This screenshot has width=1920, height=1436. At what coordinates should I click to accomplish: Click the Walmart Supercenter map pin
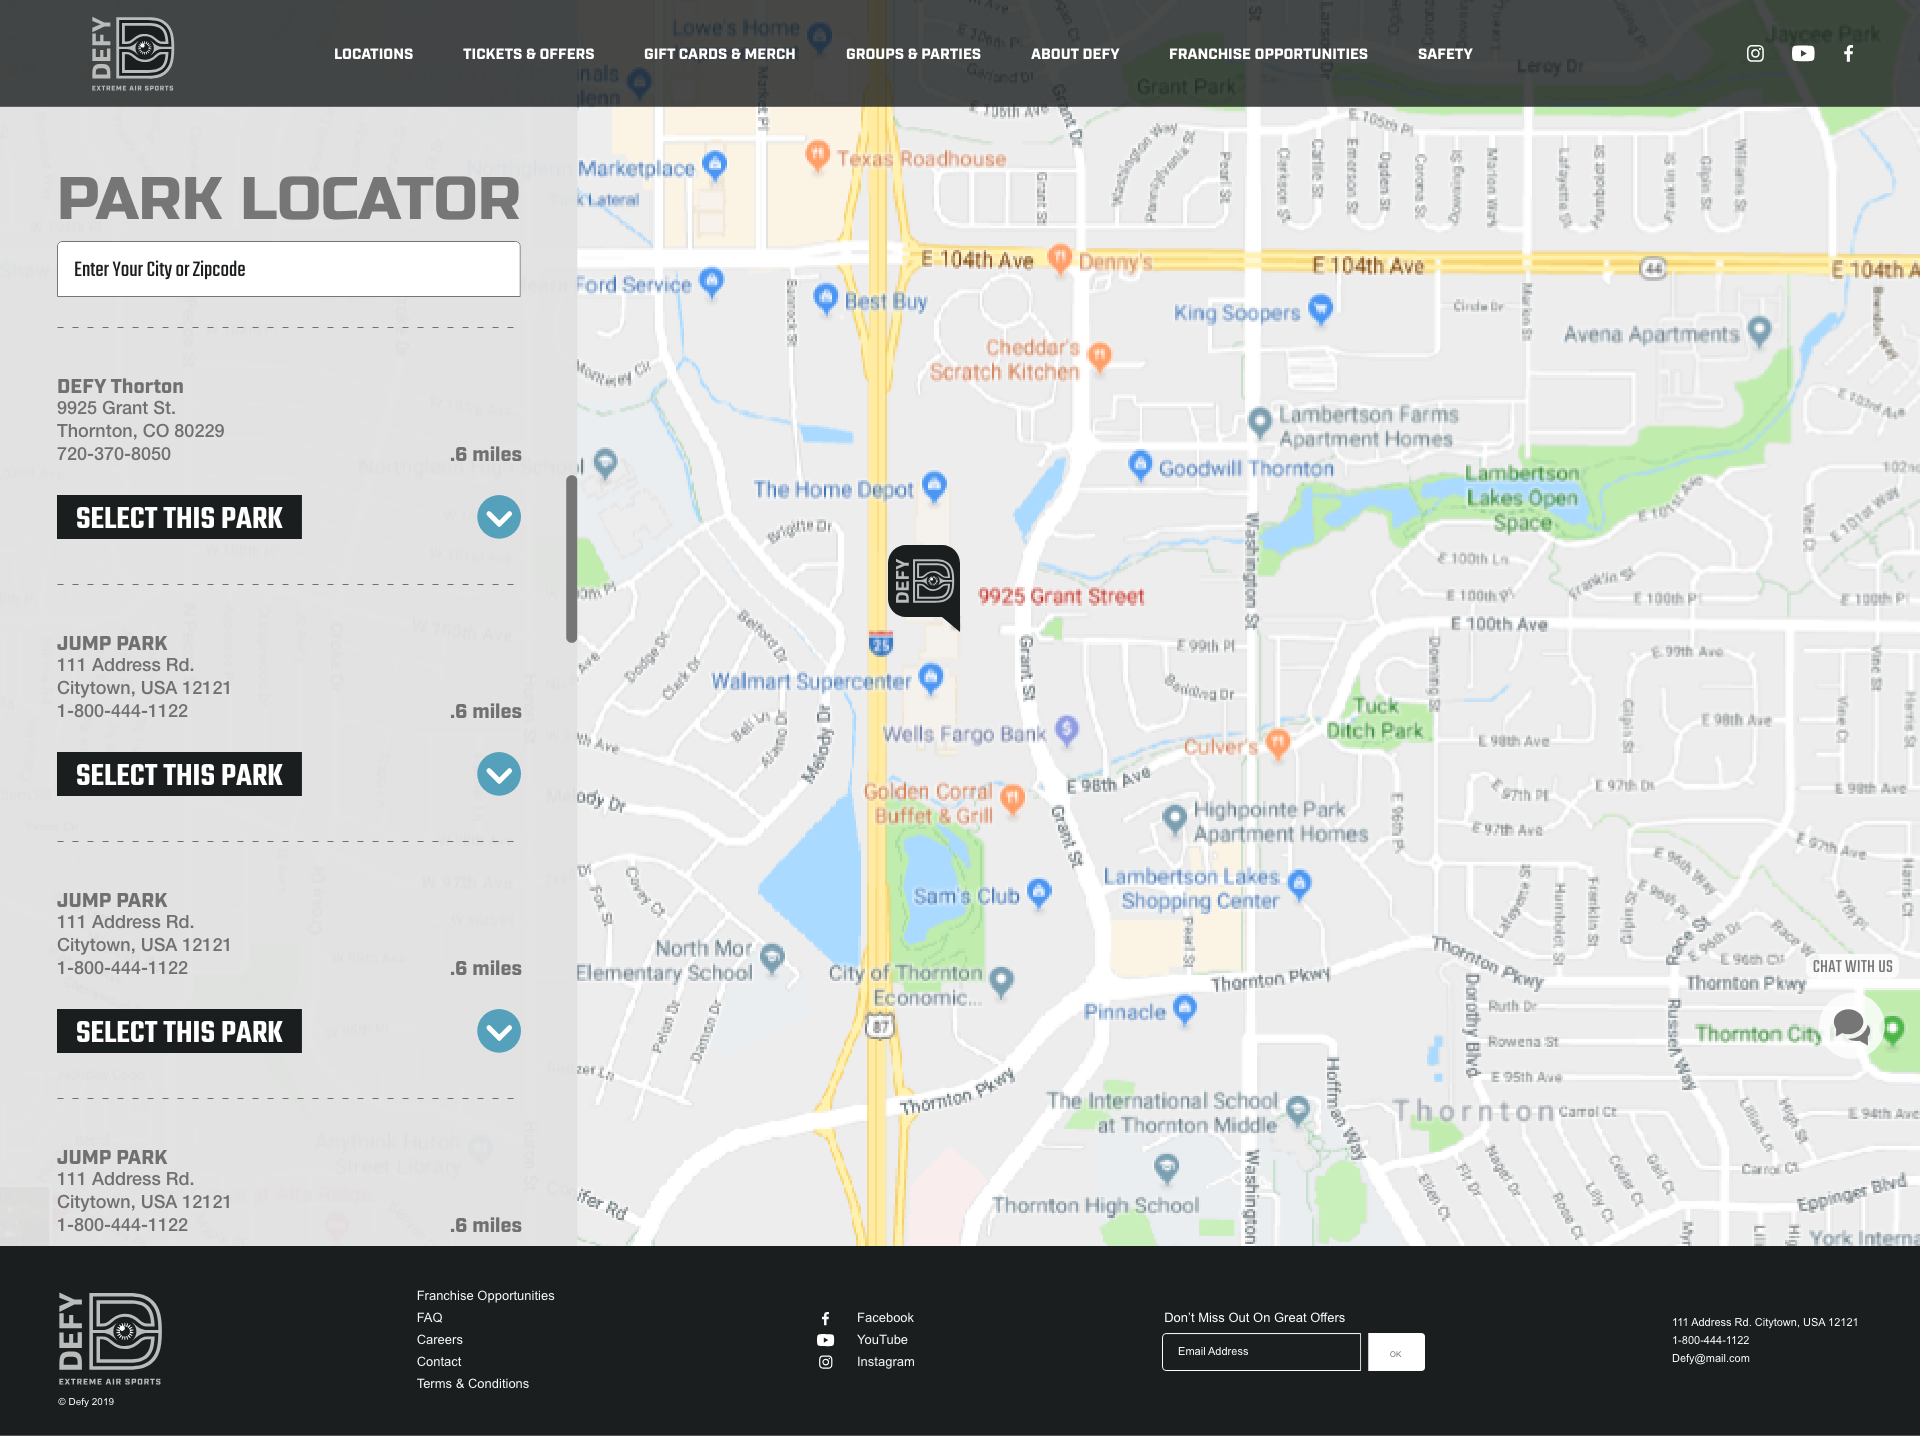(x=931, y=678)
